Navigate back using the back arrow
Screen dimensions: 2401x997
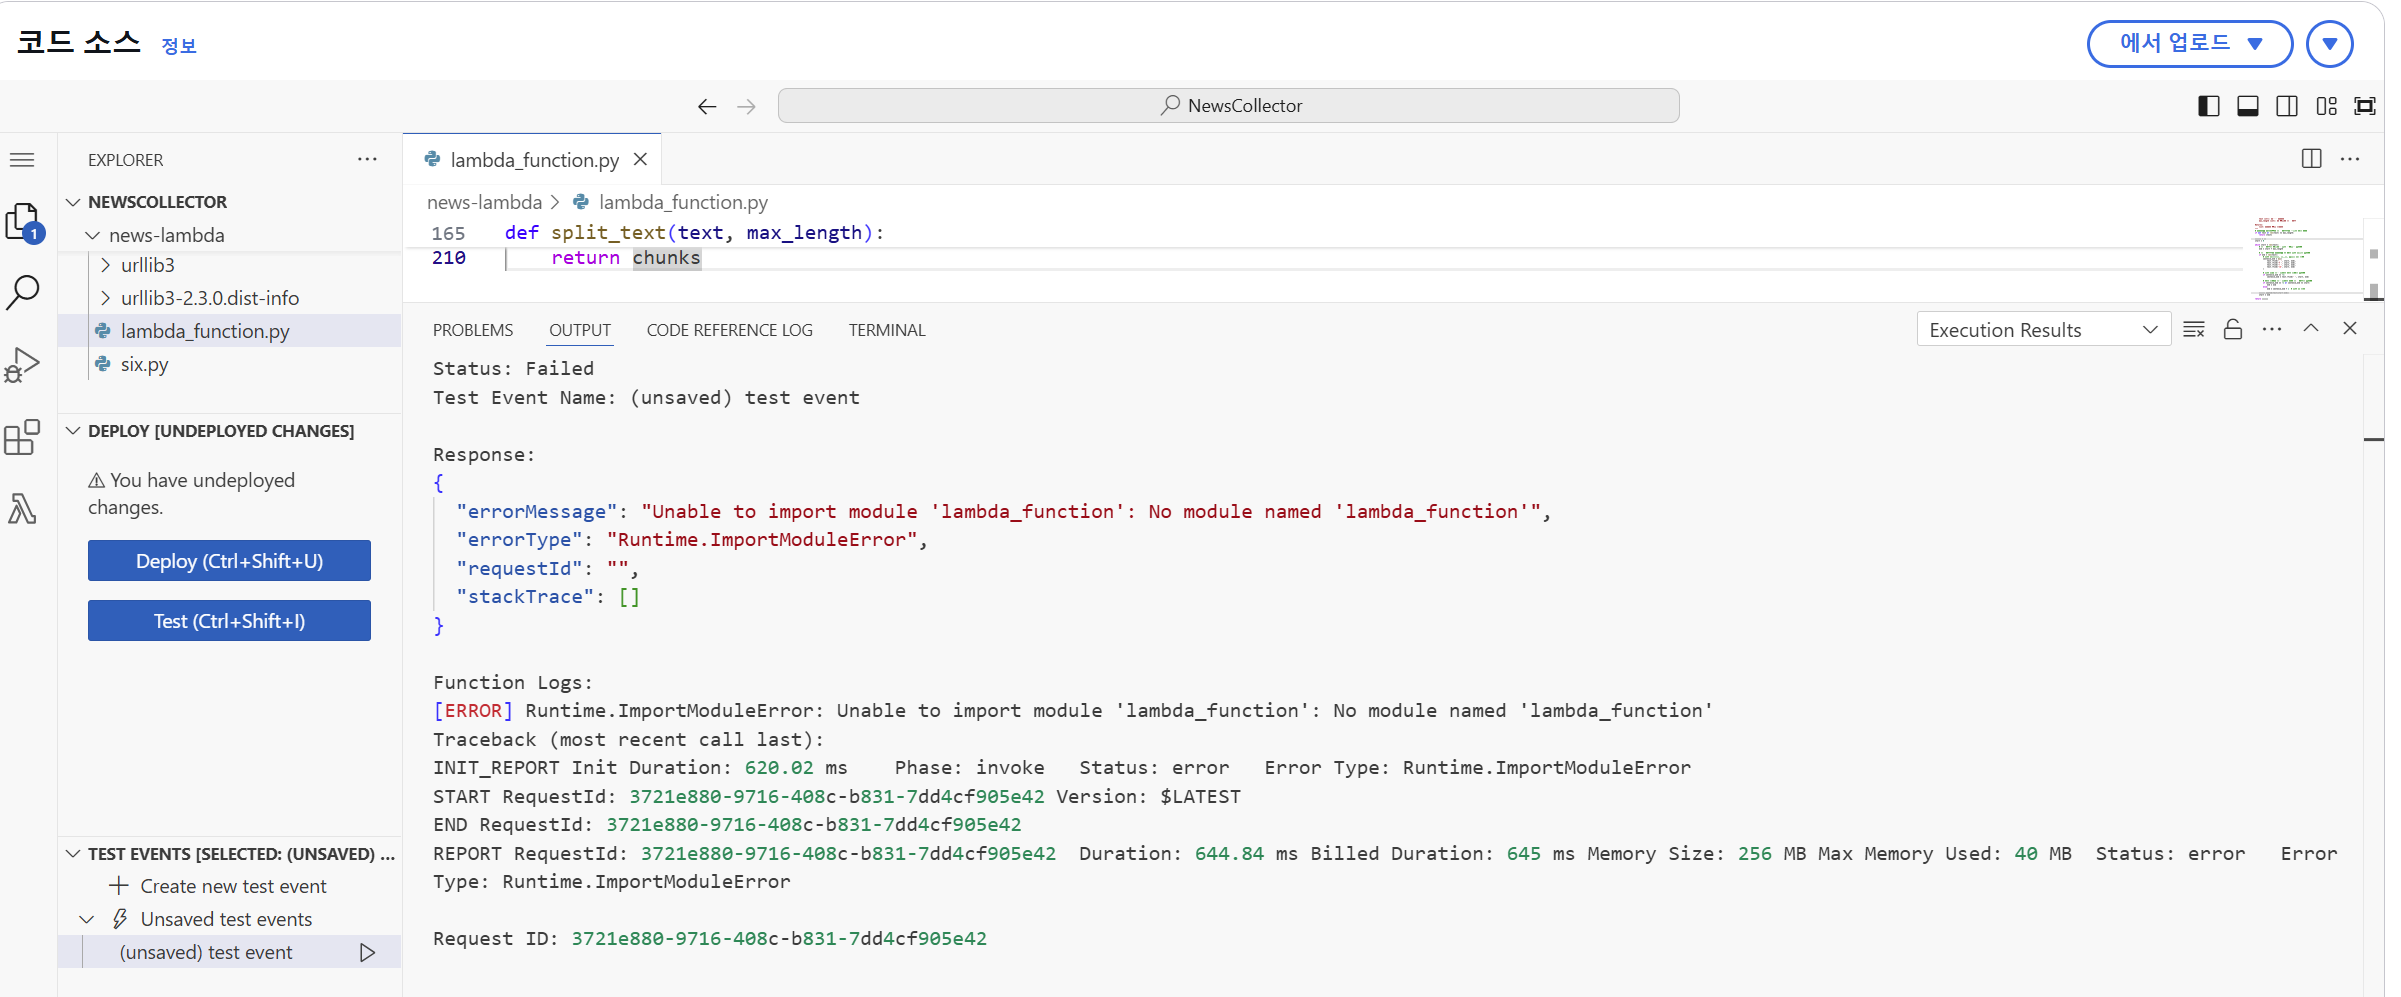click(x=707, y=105)
